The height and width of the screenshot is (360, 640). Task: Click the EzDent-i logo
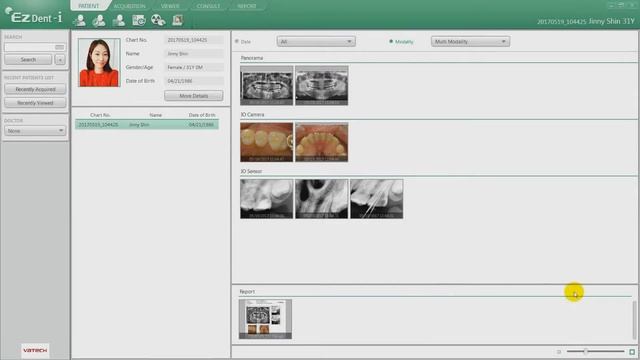click(x=34, y=17)
